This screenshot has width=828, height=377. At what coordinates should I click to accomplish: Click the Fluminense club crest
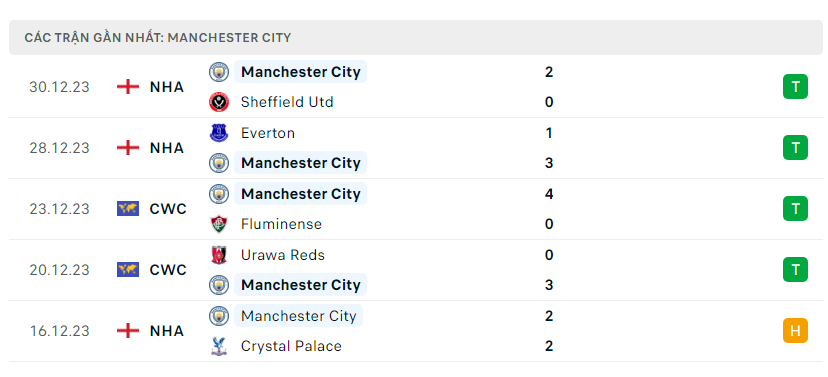point(219,224)
